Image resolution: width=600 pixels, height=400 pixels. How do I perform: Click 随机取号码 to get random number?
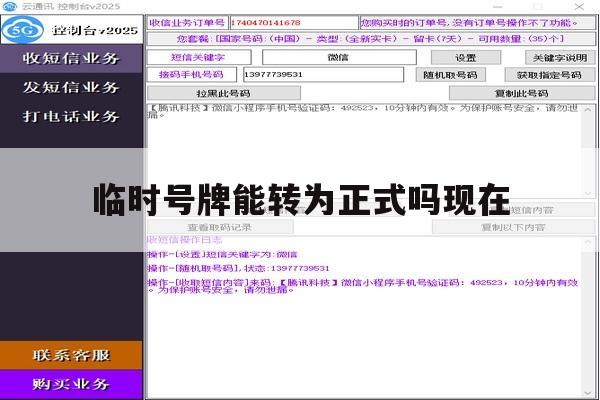[x=451, y=75]
